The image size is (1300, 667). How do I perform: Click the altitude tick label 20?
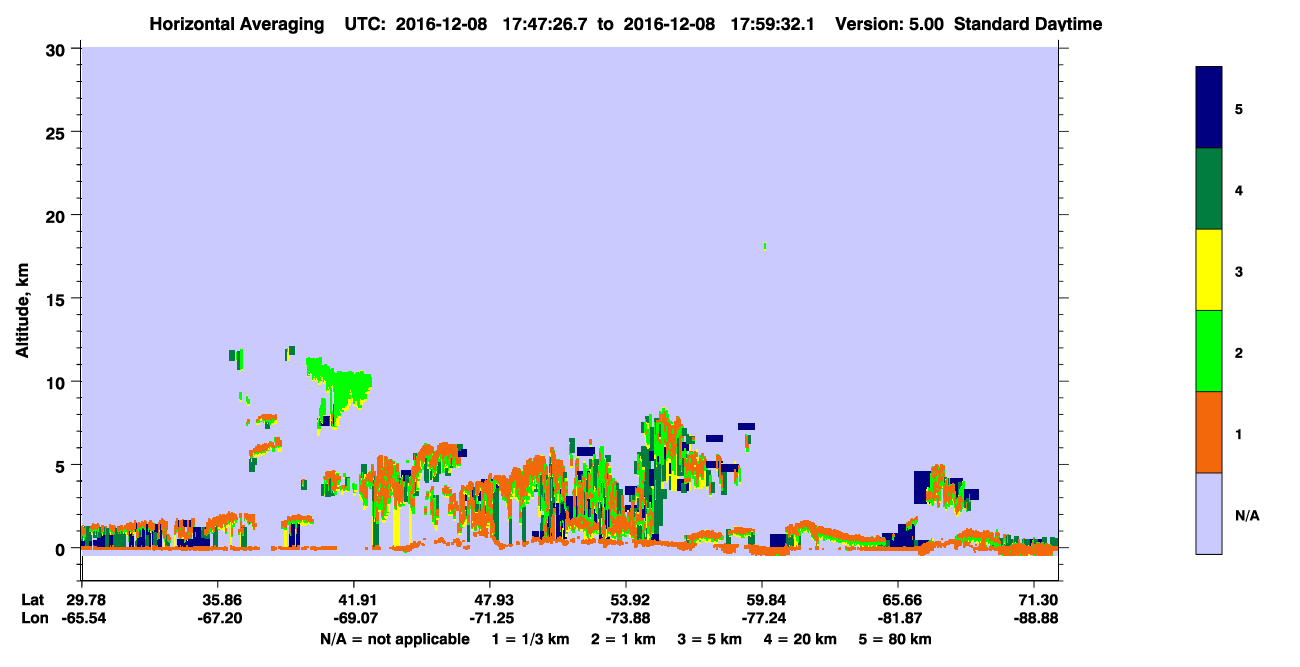tap(58, 215)
